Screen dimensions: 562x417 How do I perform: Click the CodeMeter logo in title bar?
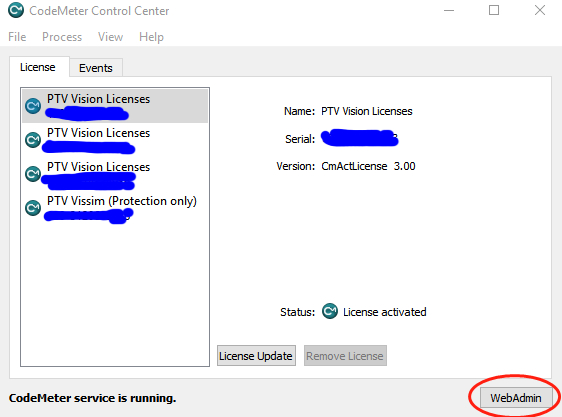(16, 10)
